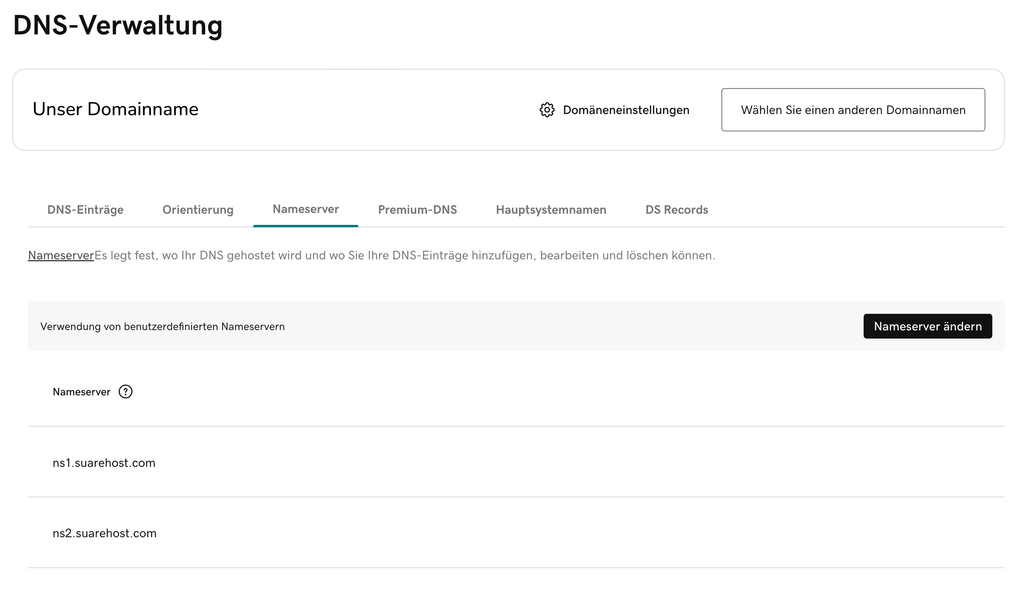Switch to the DS Records tab

pyautogui.click(x=676, y=210)
